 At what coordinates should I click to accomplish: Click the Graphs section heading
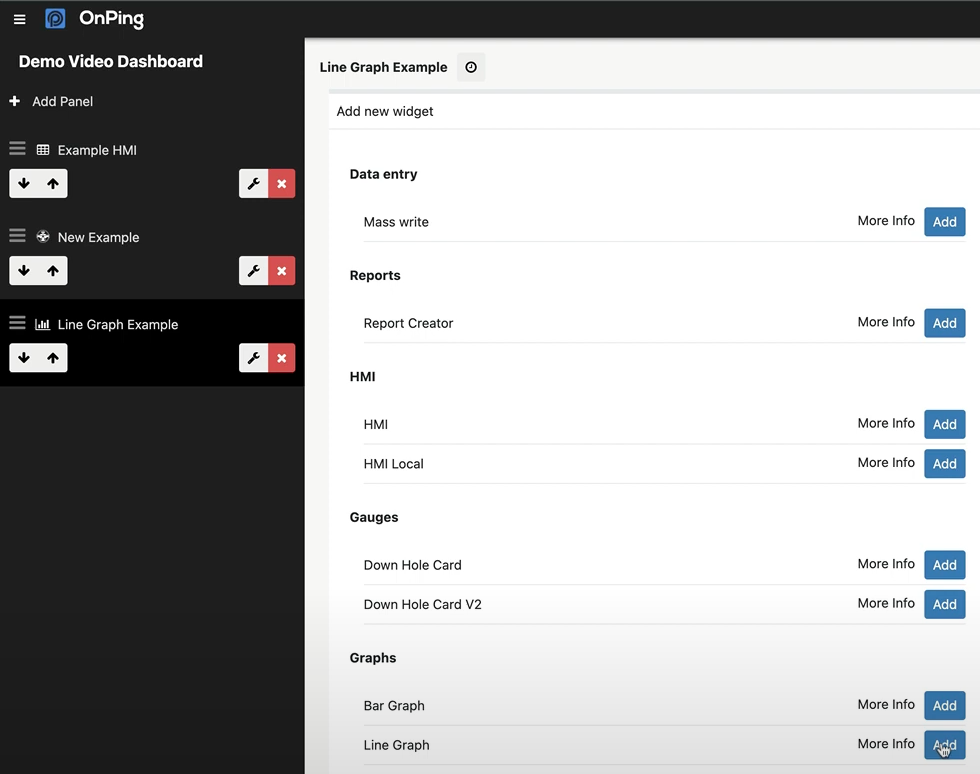tap(372, 658)
